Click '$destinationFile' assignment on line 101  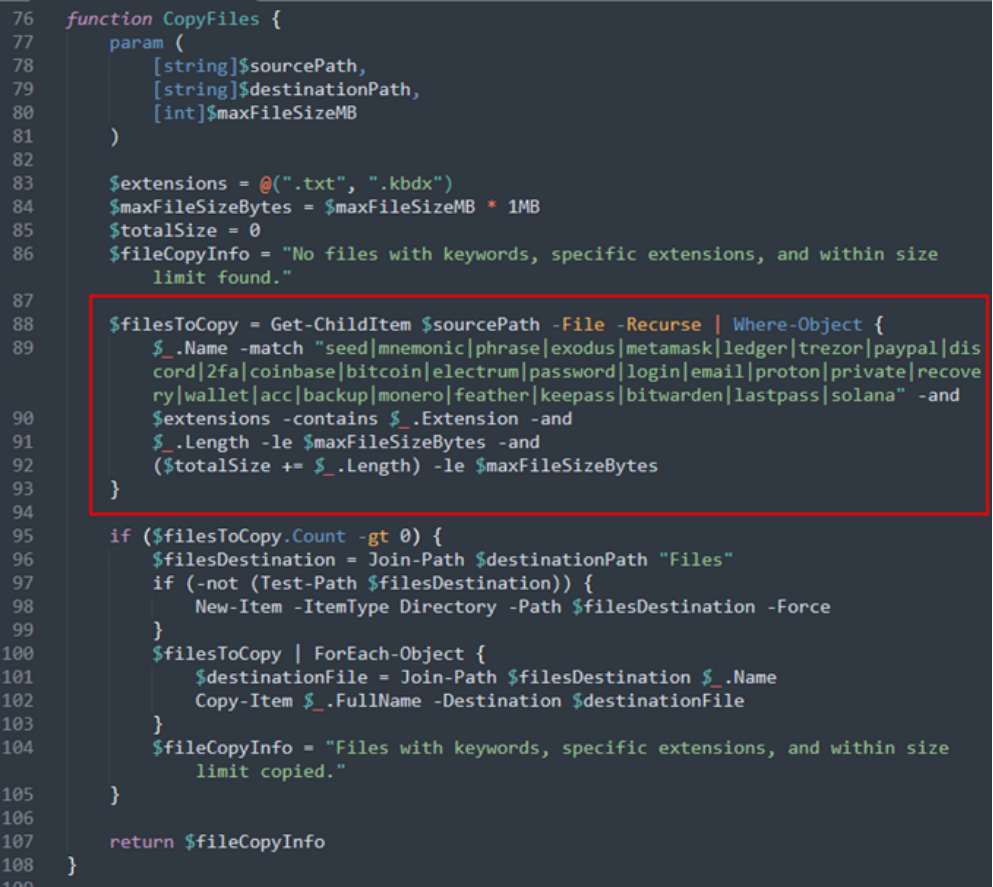pos(281,677)
